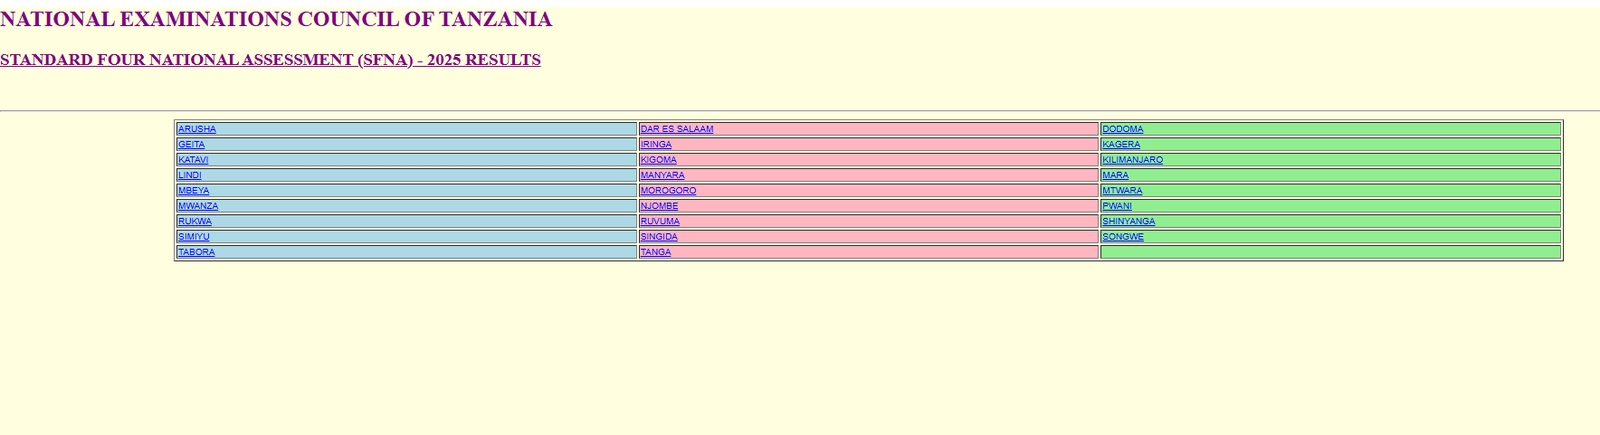The width and height of the screenshot is (1600, 435).
Task: Open the MBEYA region link
Action: click(194, 191)
